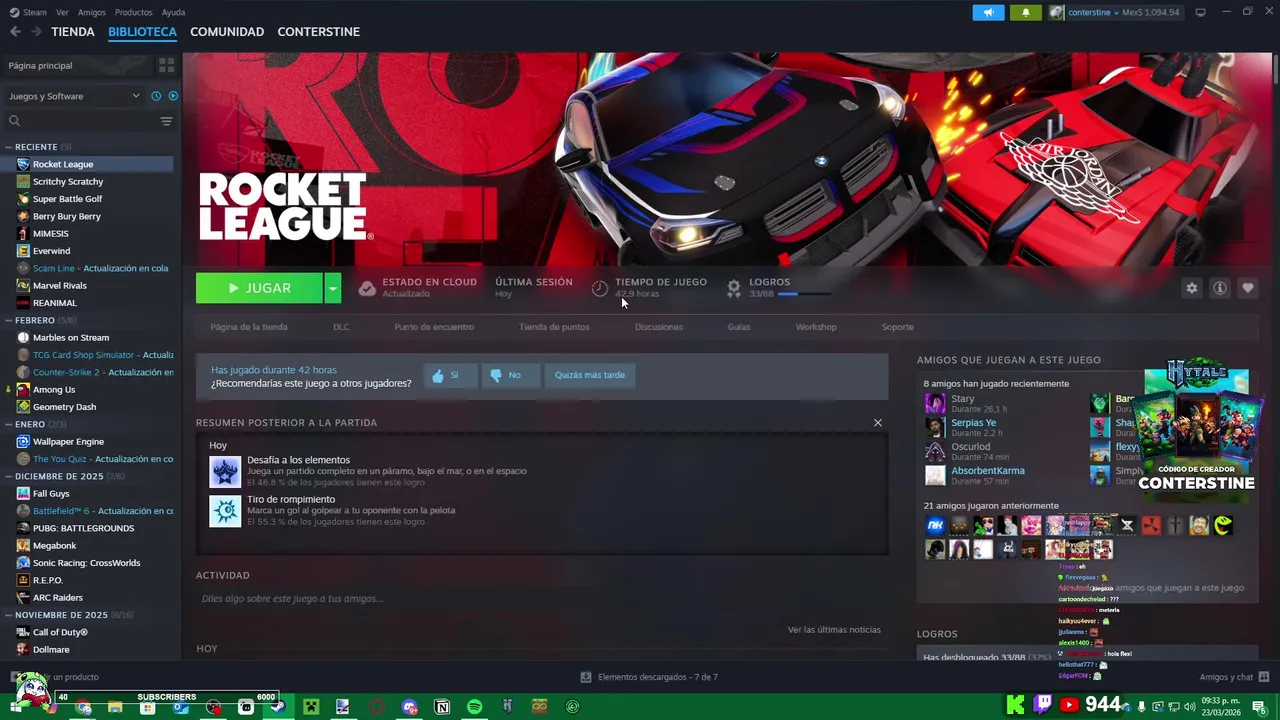
Task: Switch to Big Picture mode icon
Action: coord(1200,12)
